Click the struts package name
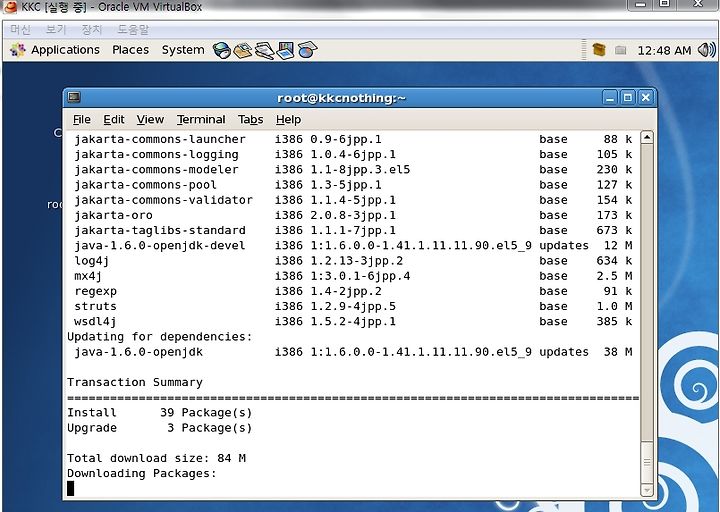Viewport: 720px width, 512px height. click(96, 306)
